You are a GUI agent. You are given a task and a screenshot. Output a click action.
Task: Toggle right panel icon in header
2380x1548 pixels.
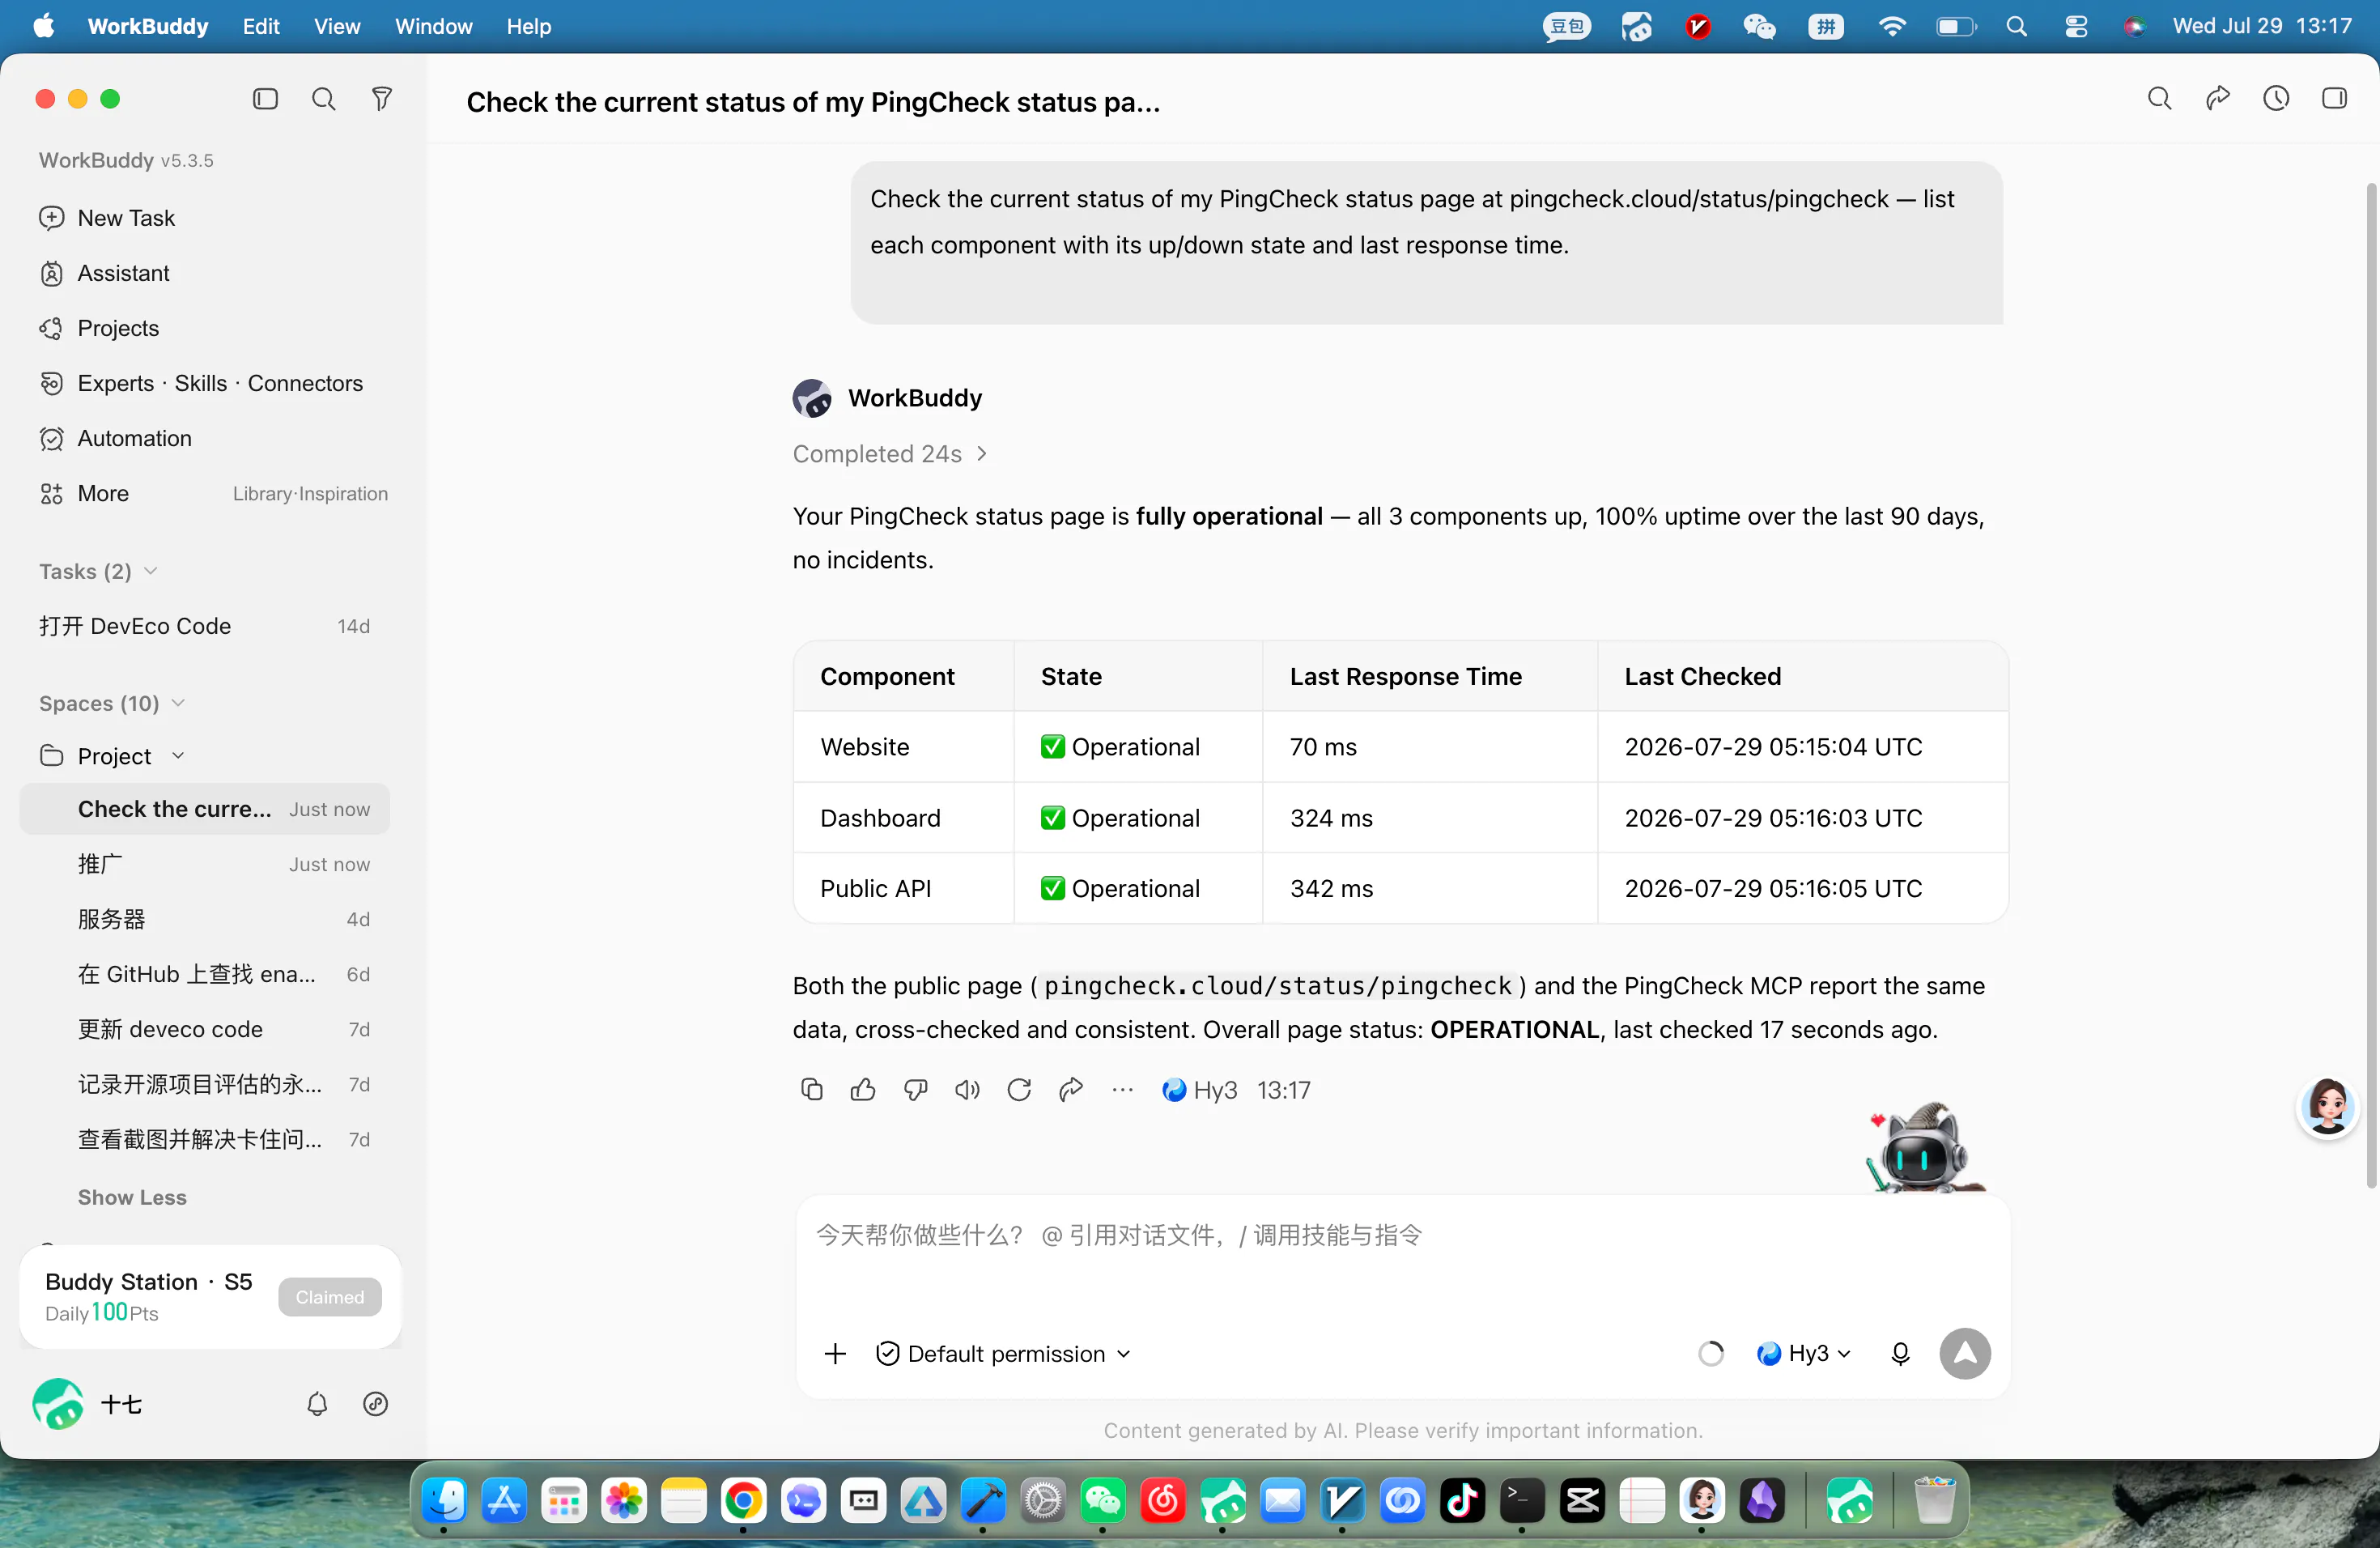click(2334, 98)
